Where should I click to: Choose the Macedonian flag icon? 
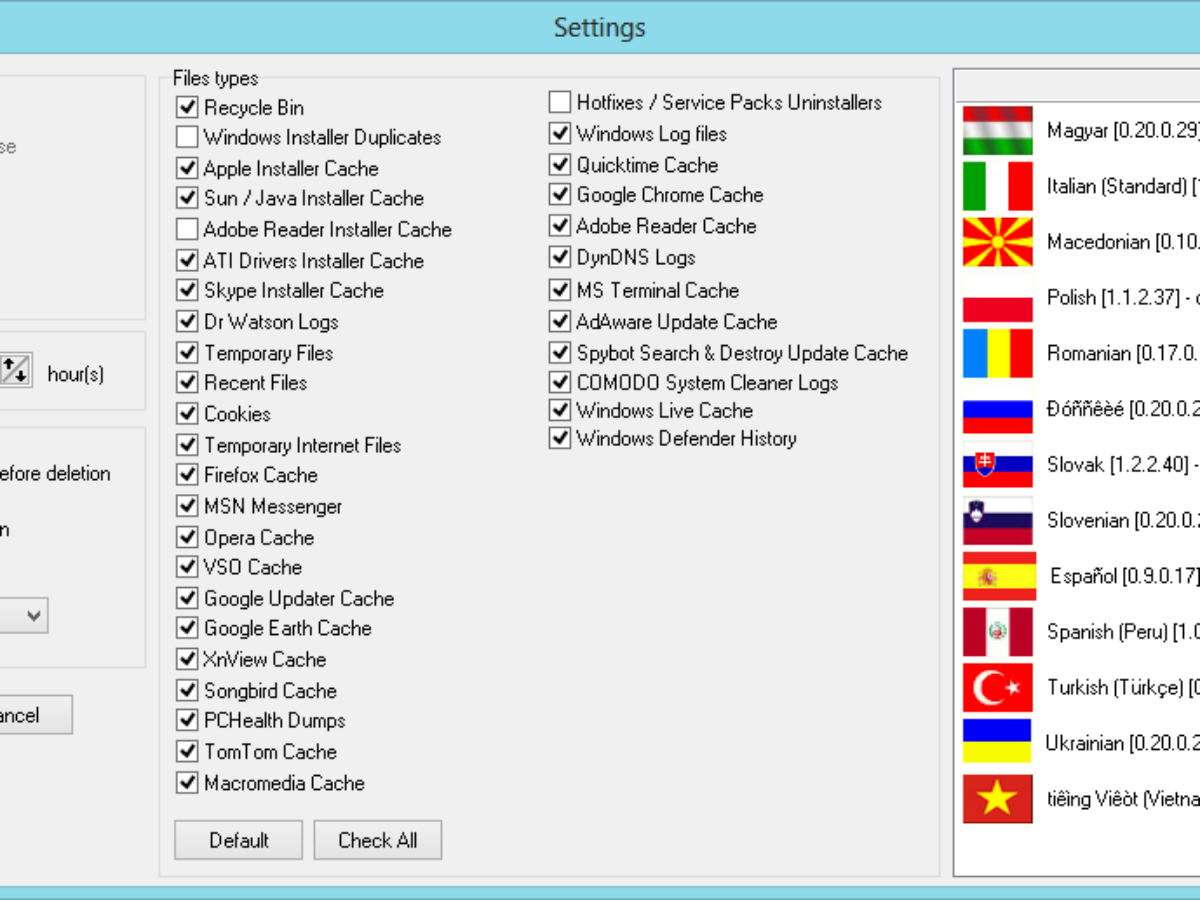998,241
